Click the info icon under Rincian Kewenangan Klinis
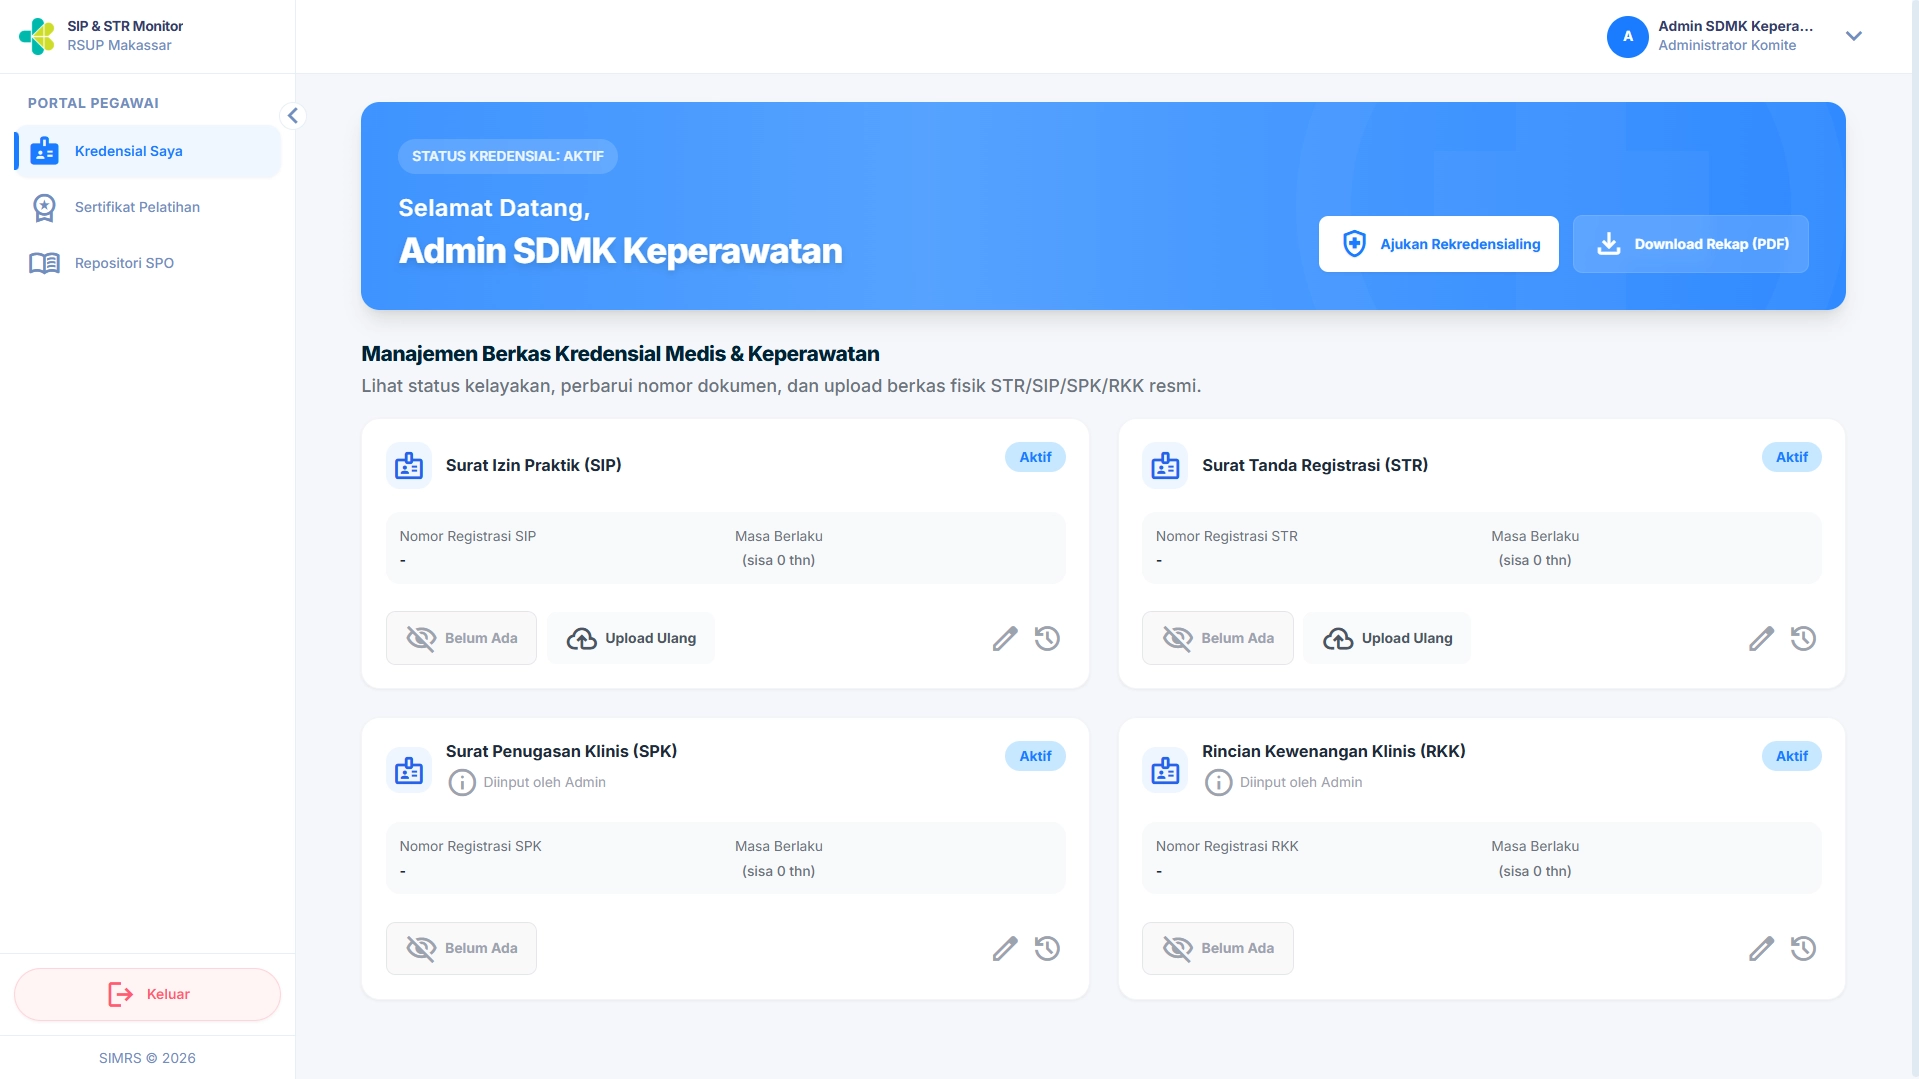The image size is (1919, 1079). pyautogui.click(x=1218, y=782)
